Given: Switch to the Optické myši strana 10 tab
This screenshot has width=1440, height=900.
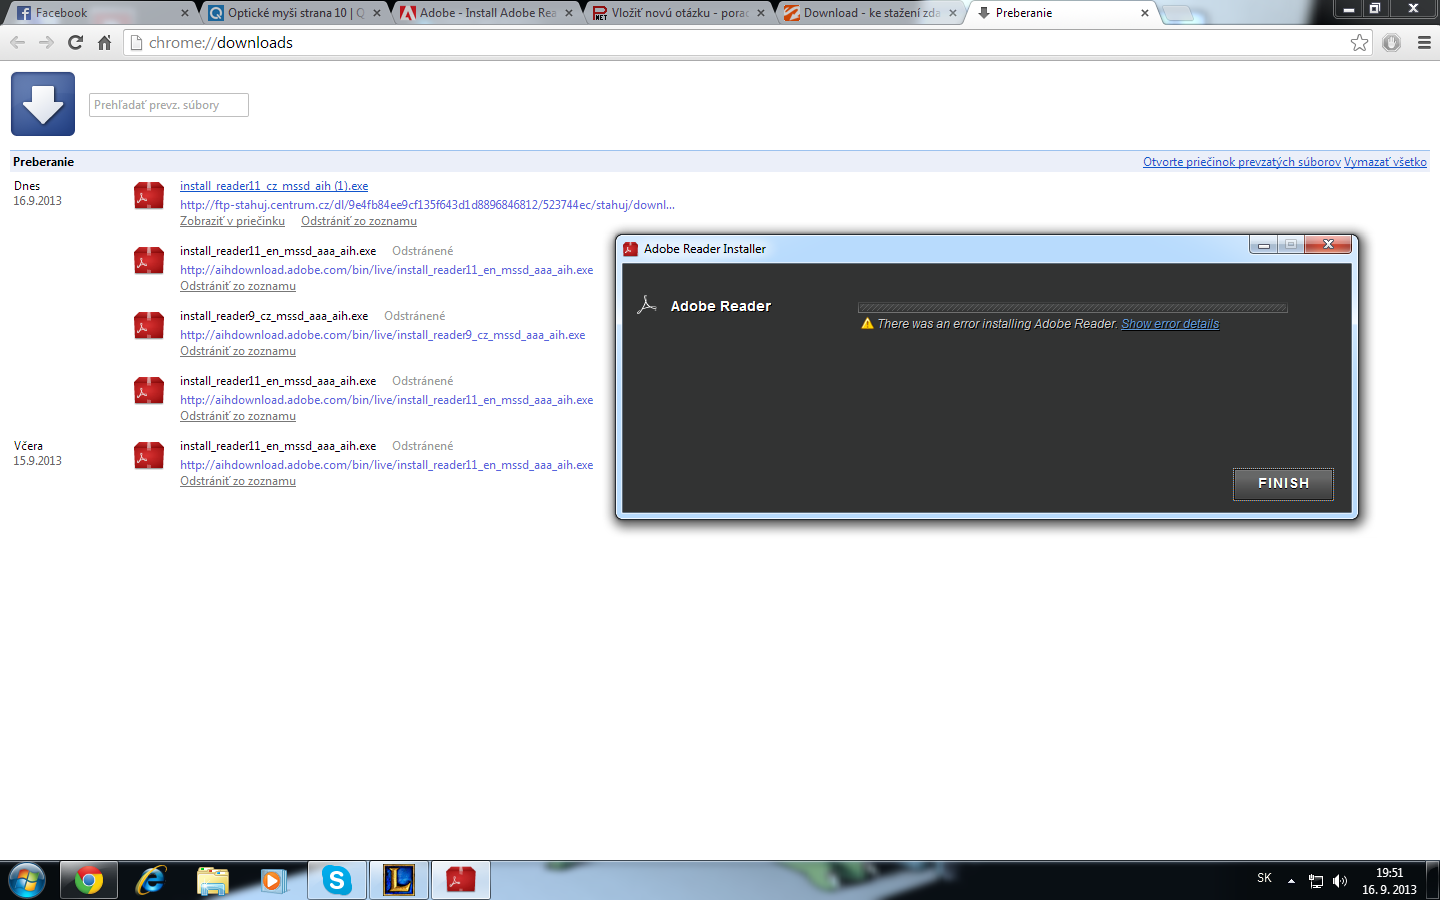Looking at the screenshot, I should pyautogui.click(x=292, y=13).
